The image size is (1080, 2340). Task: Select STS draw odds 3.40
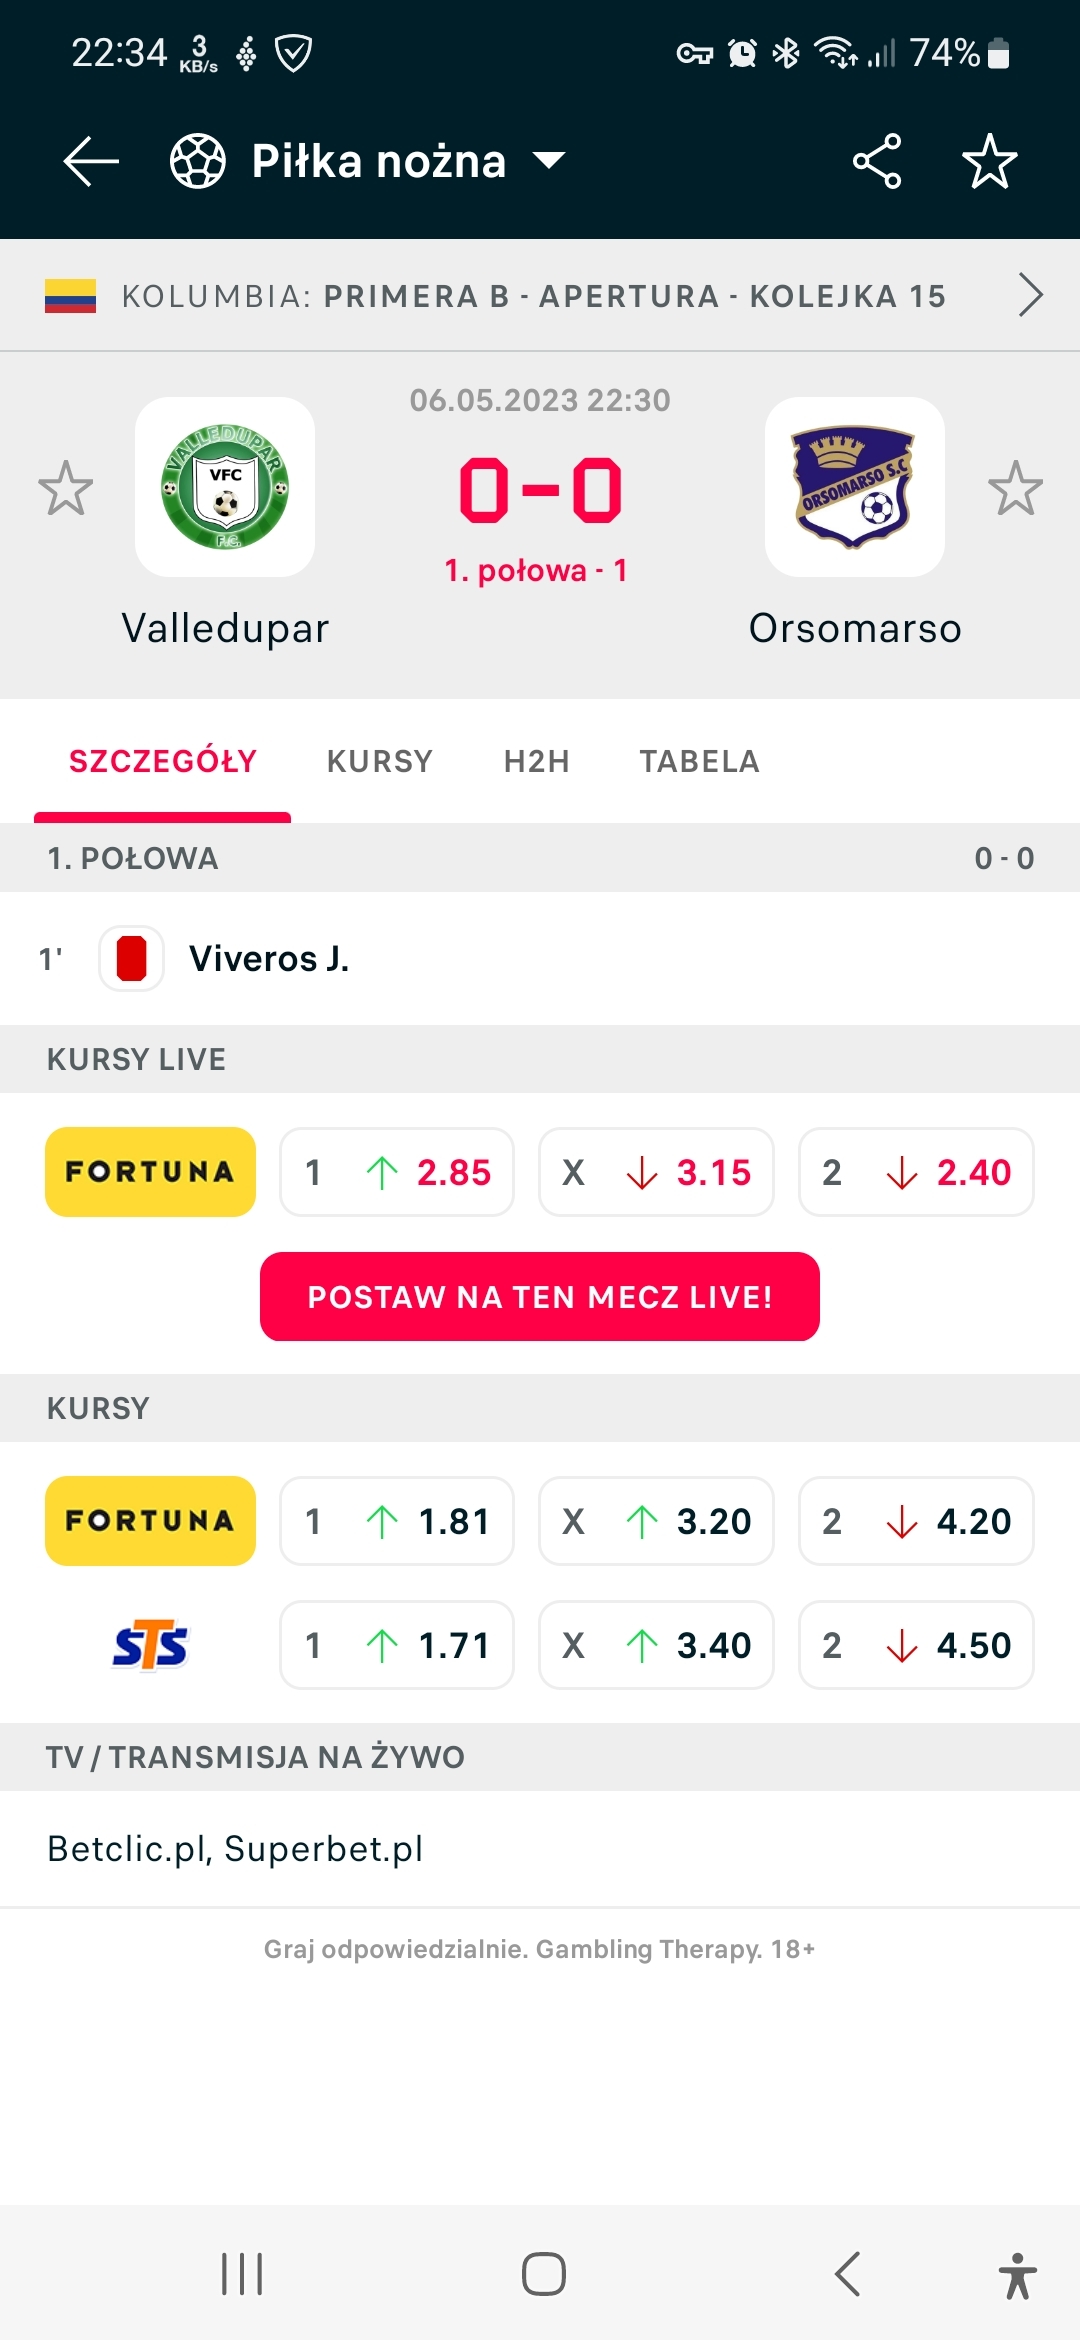(x=656, y=1645)
